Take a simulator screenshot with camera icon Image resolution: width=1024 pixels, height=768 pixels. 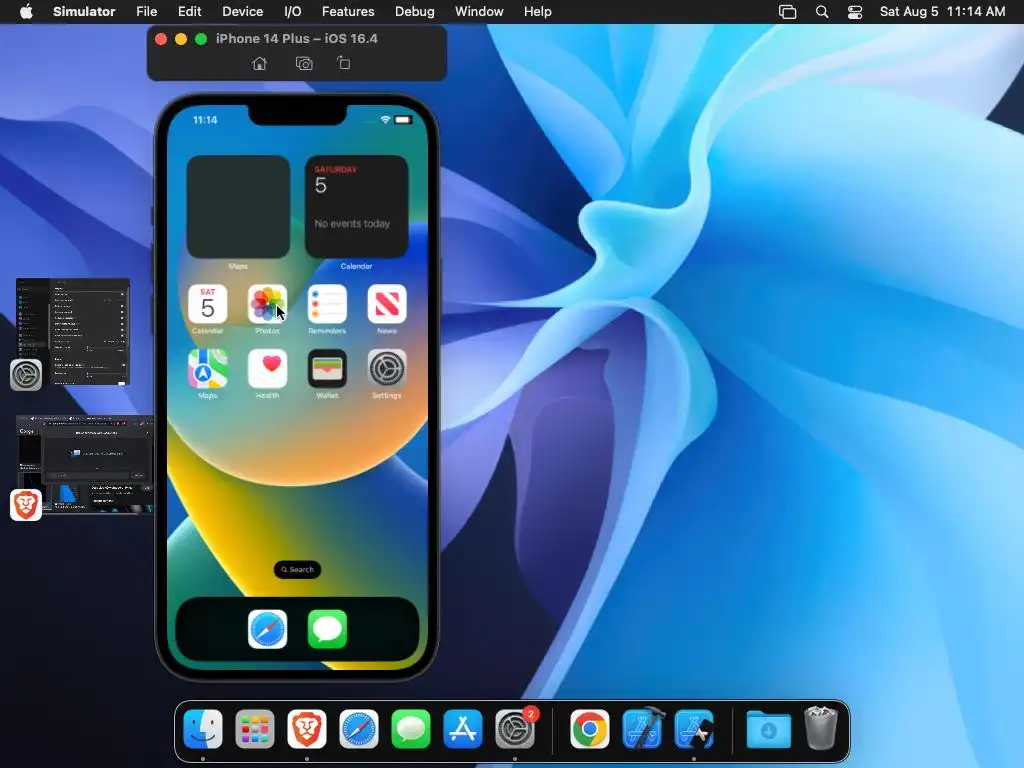tap(304, 63)
